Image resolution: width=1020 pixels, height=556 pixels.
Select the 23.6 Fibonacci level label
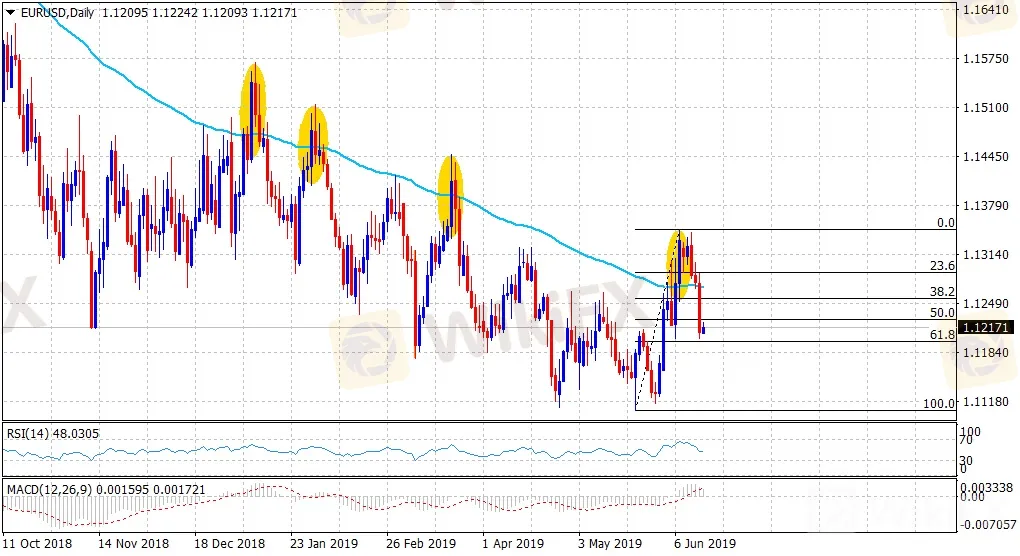[x=942, y=266]
